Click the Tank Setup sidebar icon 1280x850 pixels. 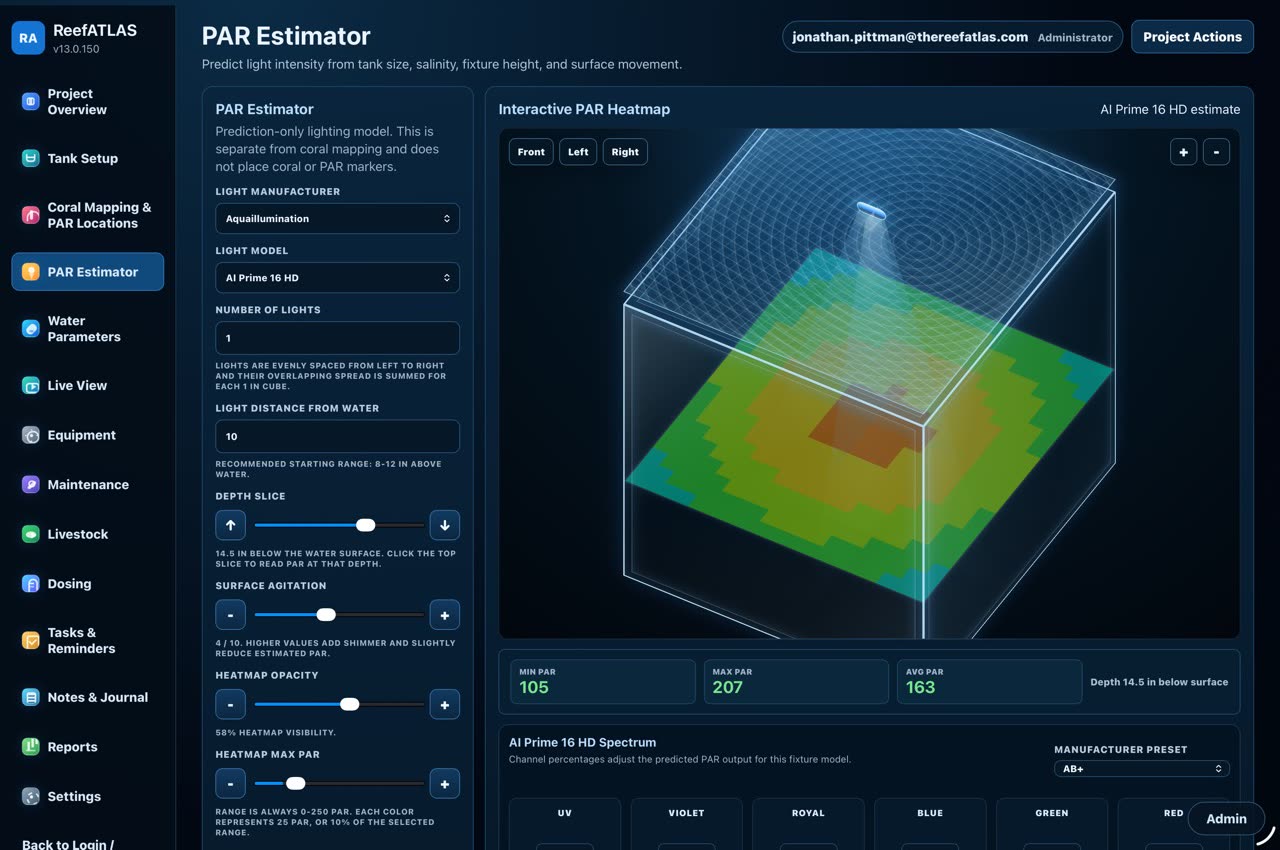pos(31,158)
